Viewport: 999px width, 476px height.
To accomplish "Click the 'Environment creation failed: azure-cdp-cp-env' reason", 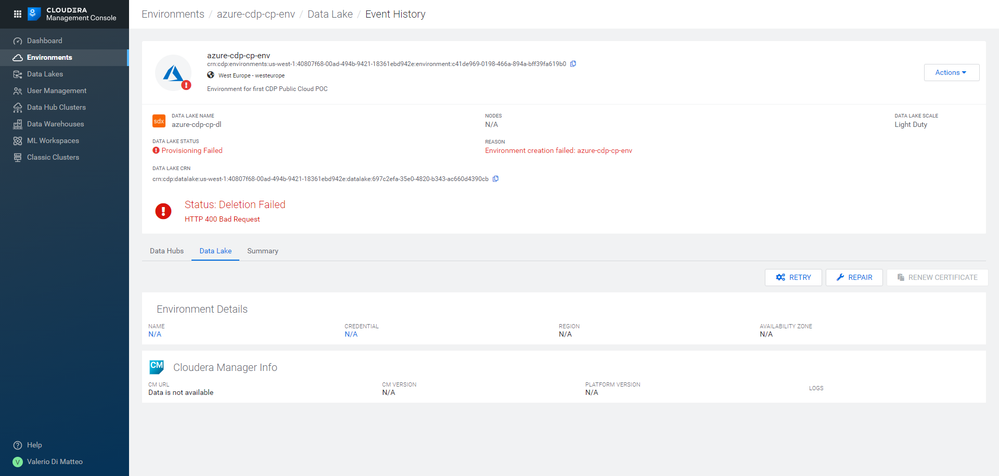I will click(x=558, y=150).
